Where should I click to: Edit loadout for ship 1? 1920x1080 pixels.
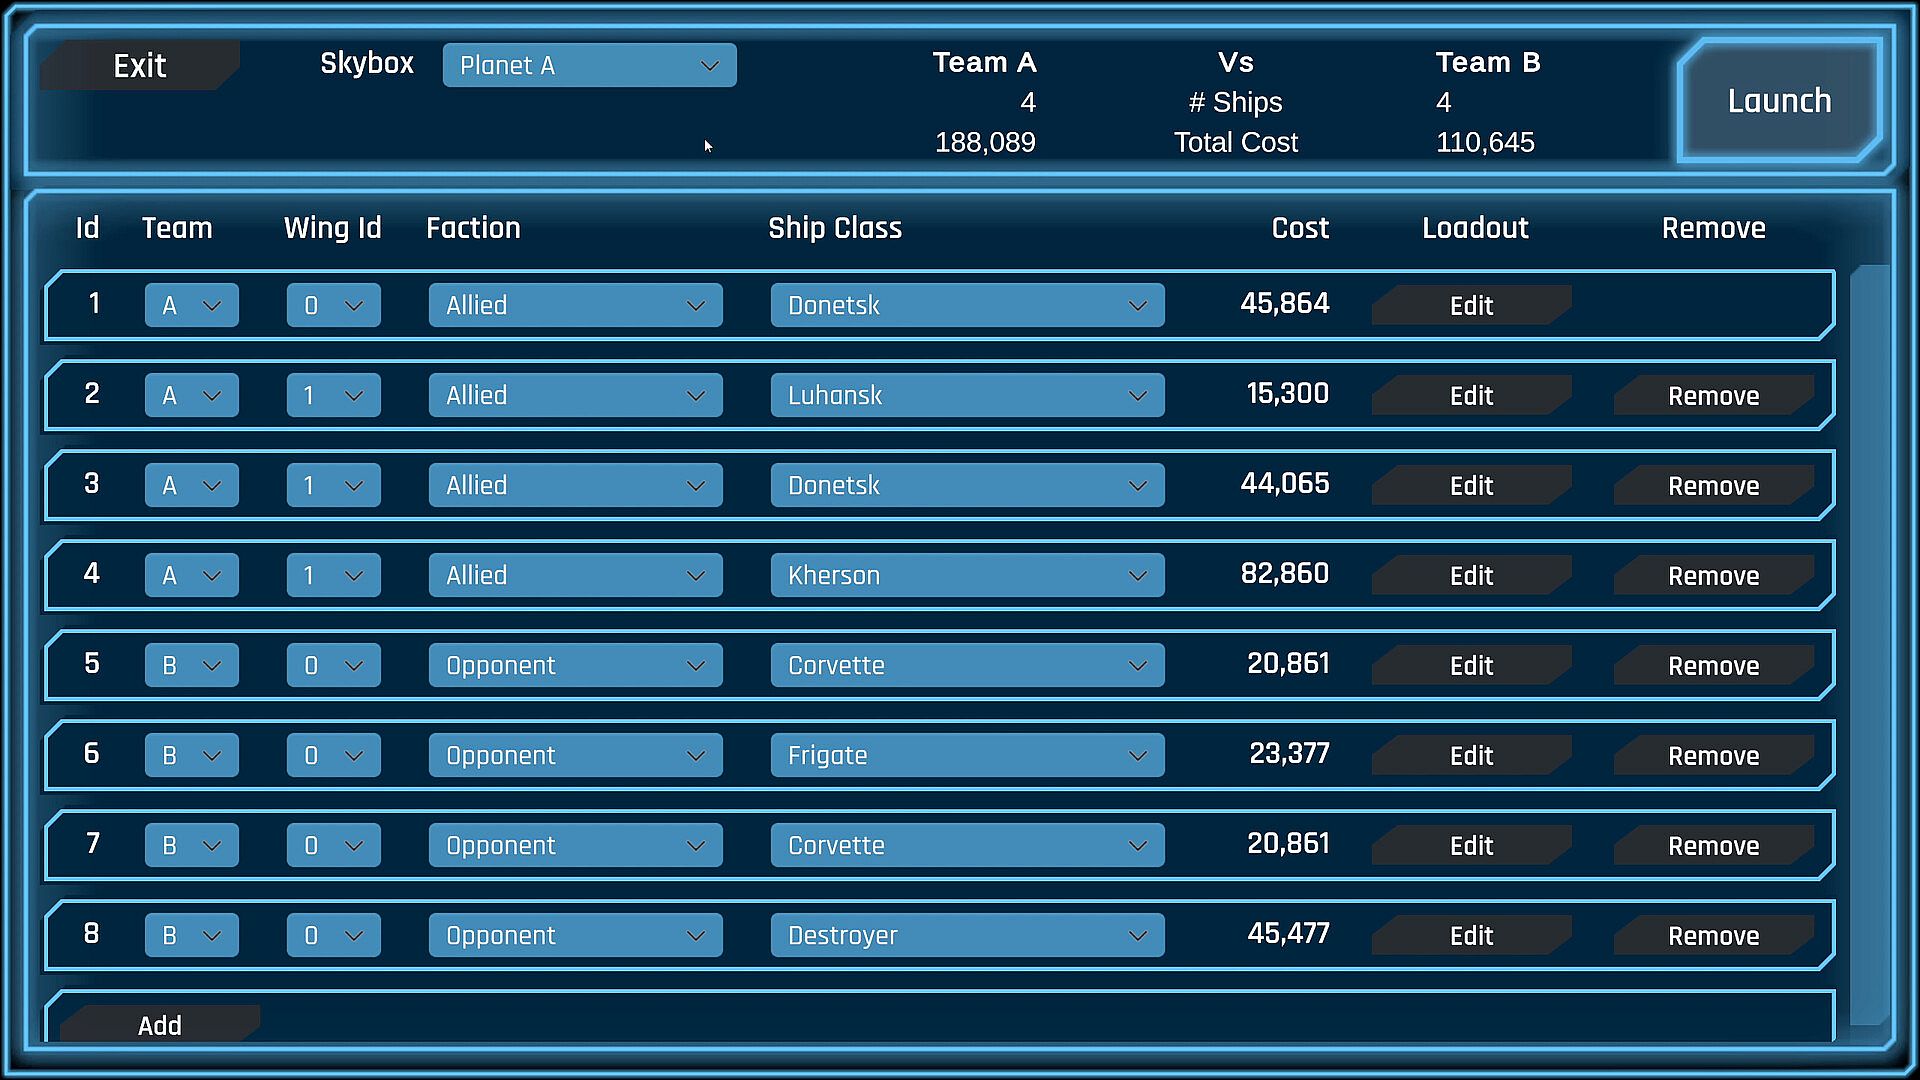(1471, 305)
